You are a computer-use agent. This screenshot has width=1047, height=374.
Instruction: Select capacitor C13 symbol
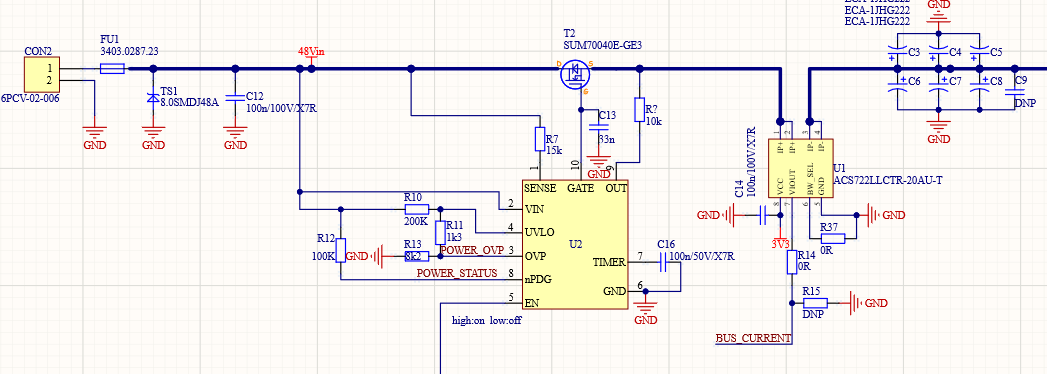coord(600,128)
